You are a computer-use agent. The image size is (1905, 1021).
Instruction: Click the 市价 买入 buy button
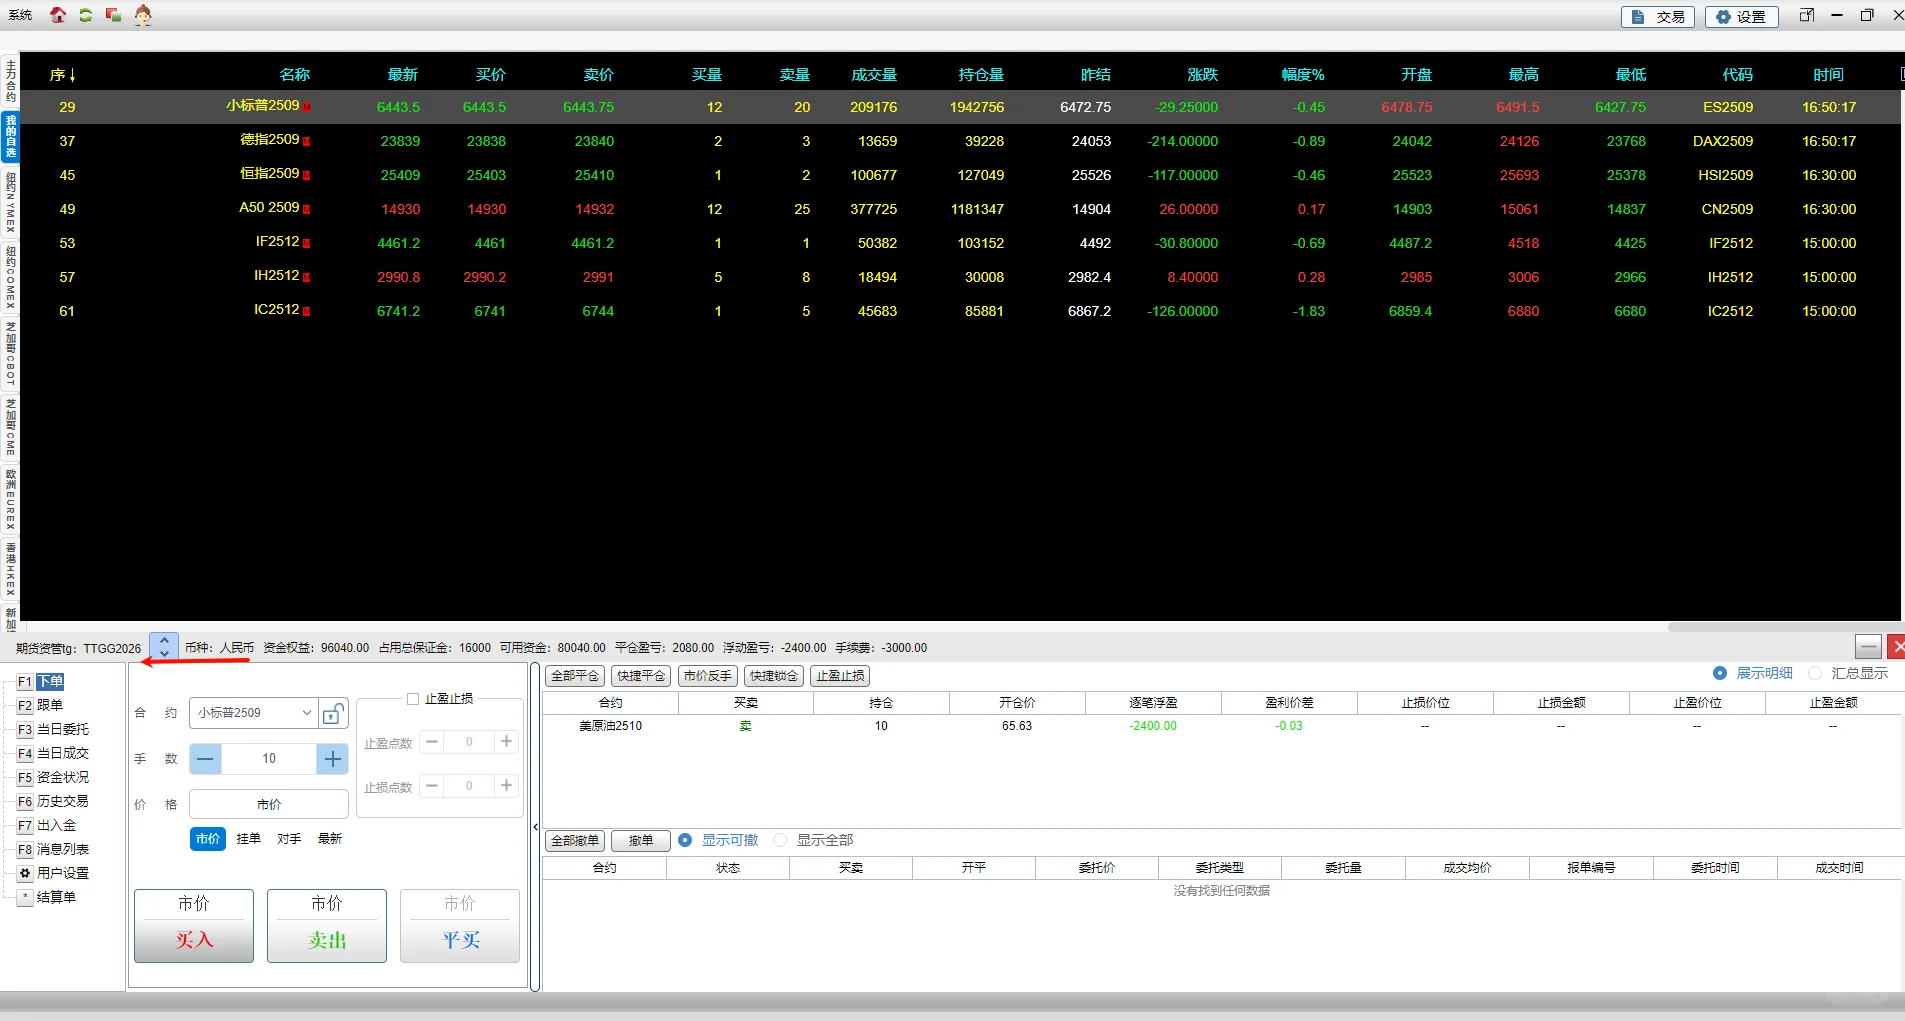pos(194,926)
